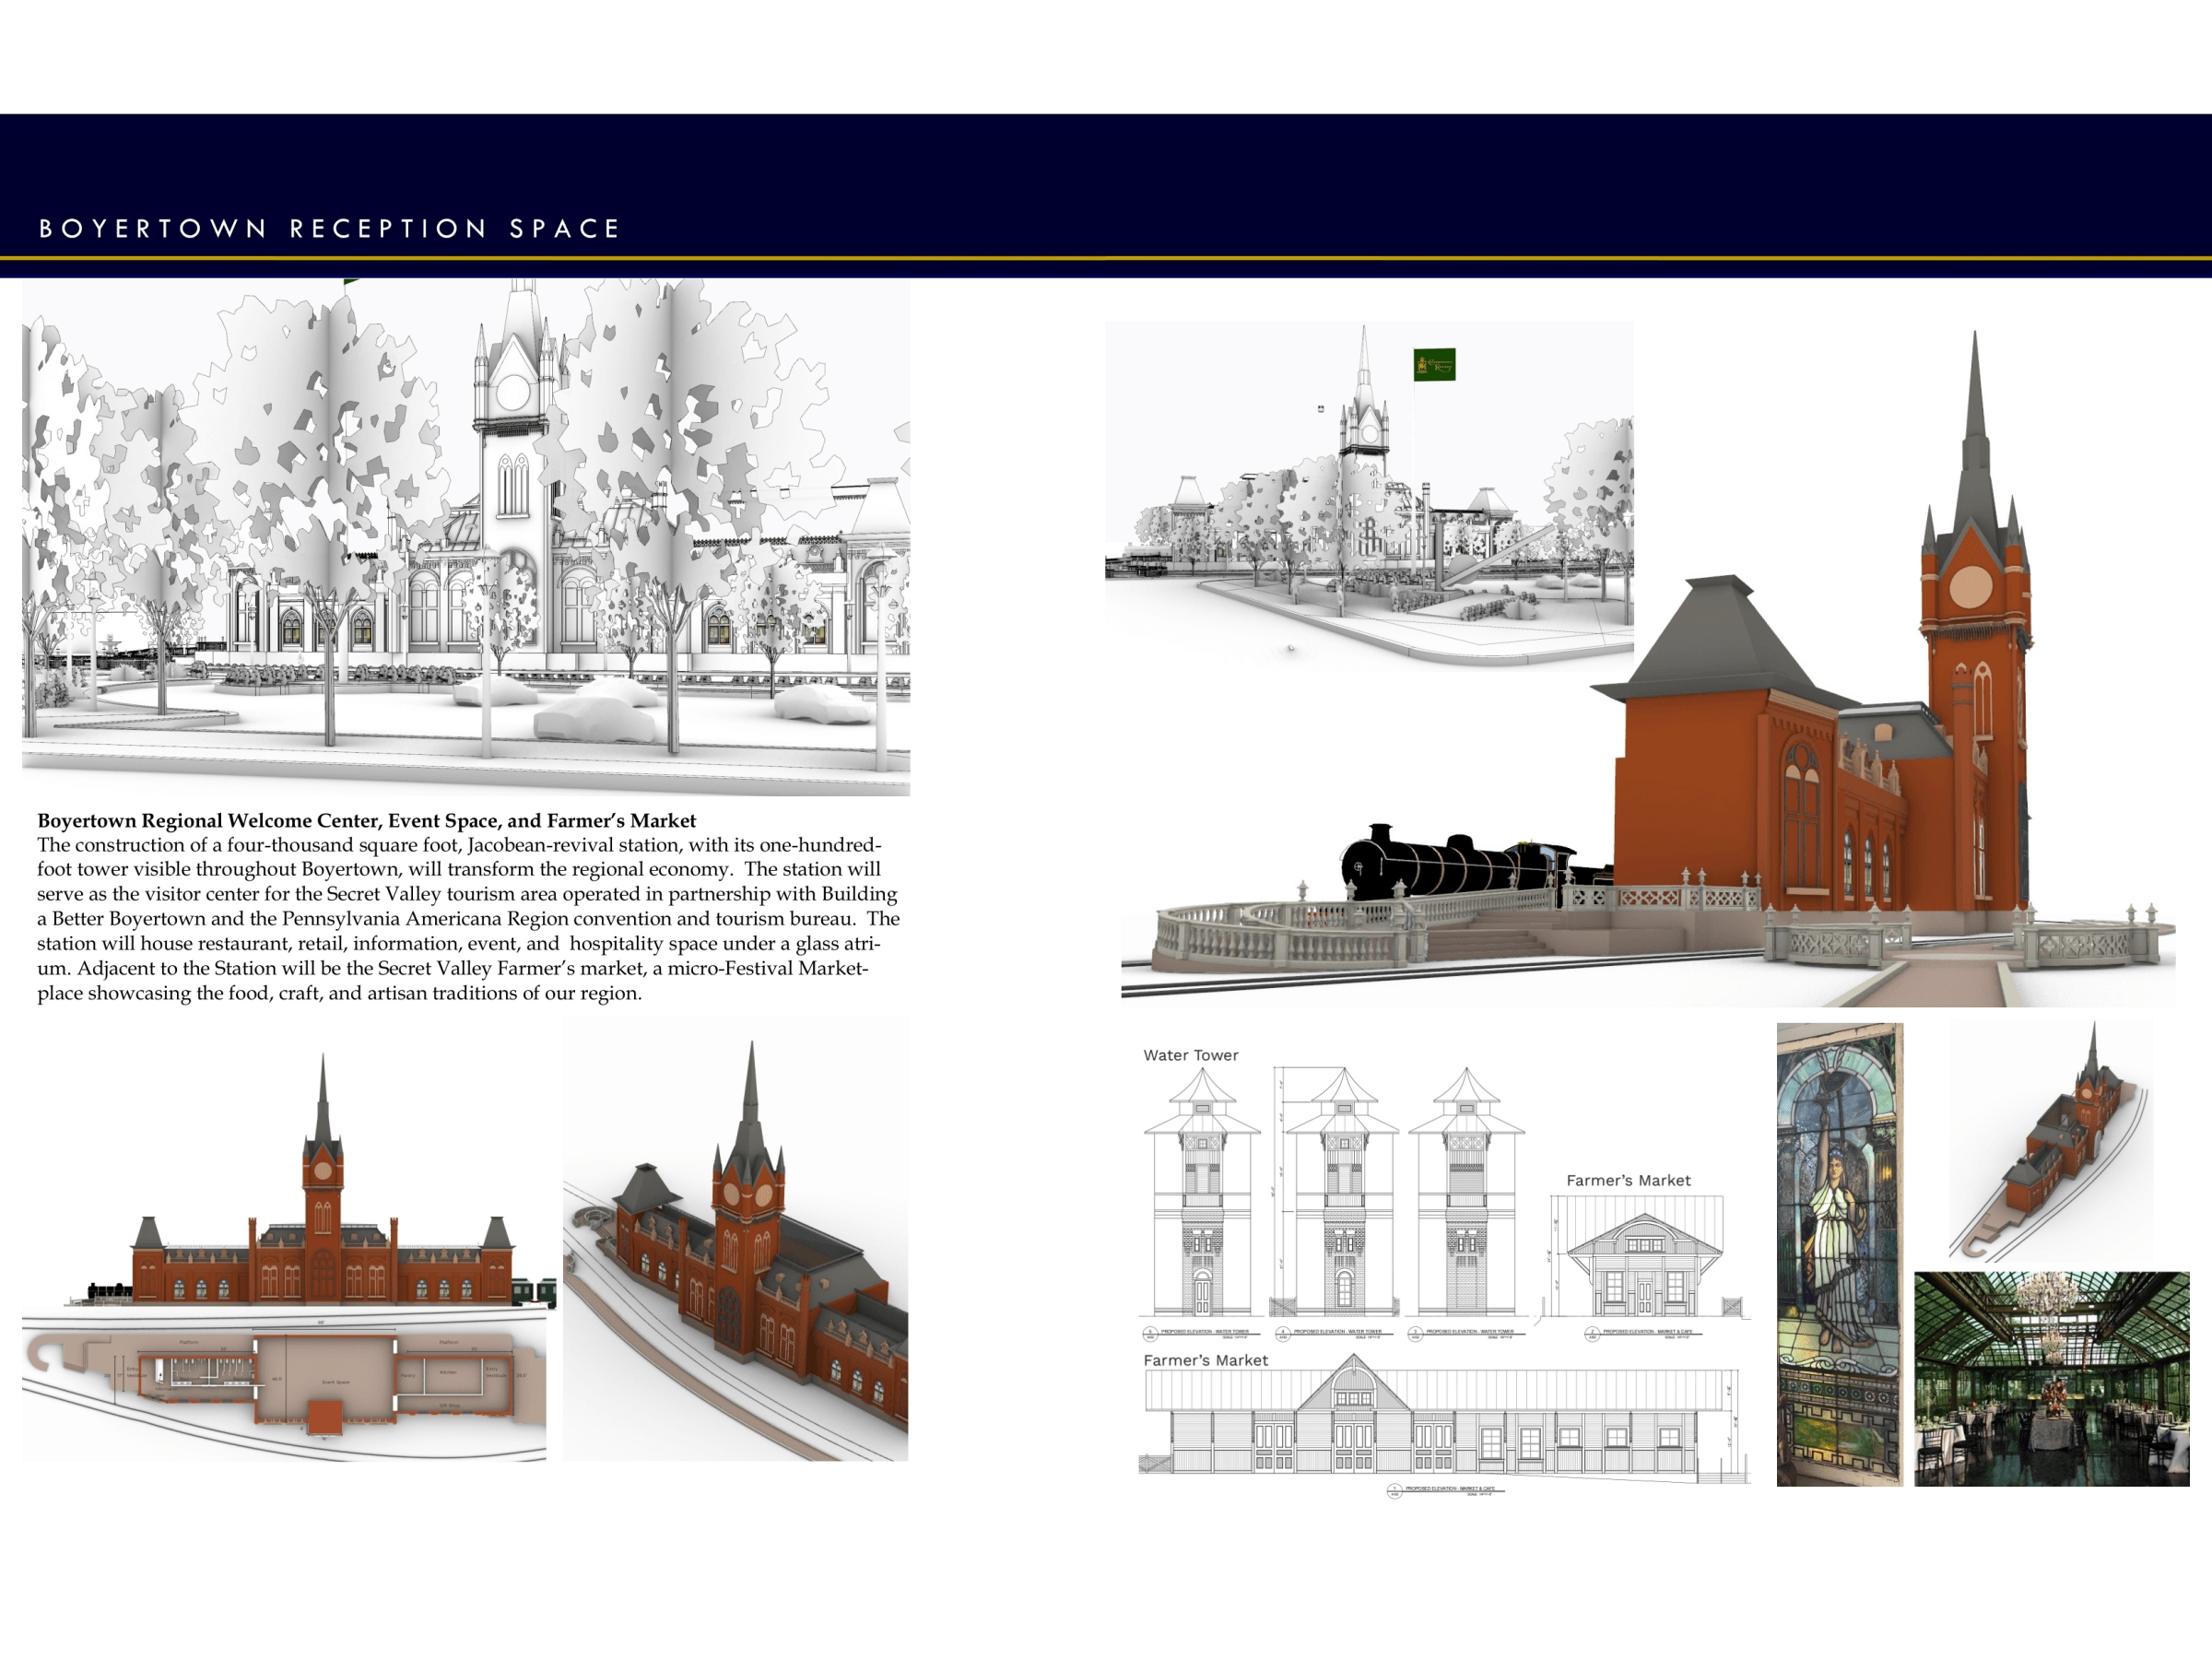Image resolution: width=2212 pixels, height=1659 pixels.
Task: Click the station floor plan drawing
Action: click(x=284, y=1385)
